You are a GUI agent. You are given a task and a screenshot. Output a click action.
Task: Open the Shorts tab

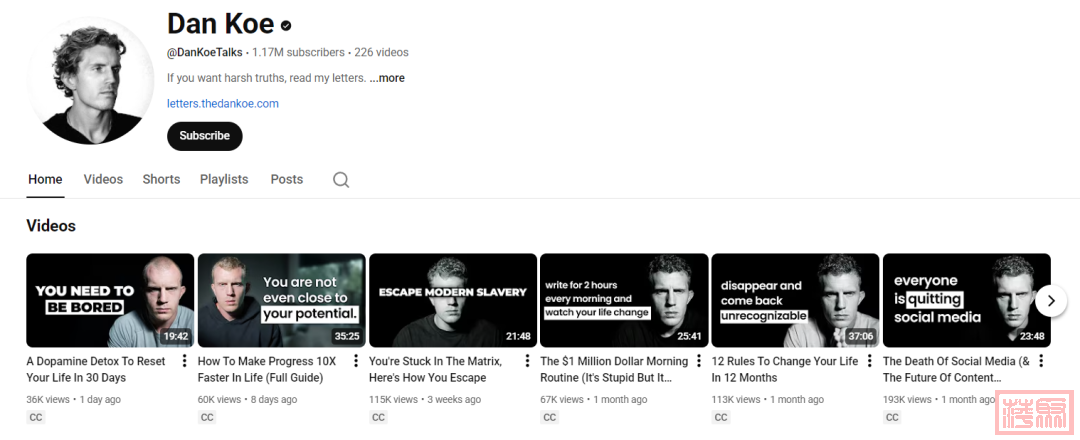pos(161,180)
